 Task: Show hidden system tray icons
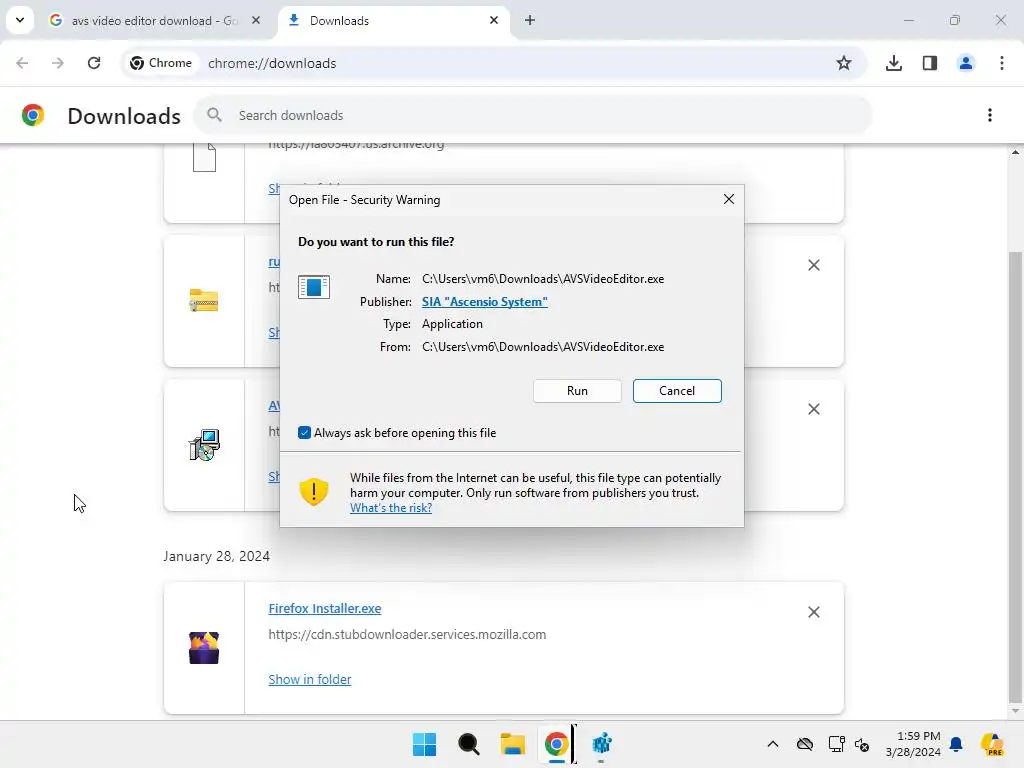pyautogui.click(x=773, y=744)
